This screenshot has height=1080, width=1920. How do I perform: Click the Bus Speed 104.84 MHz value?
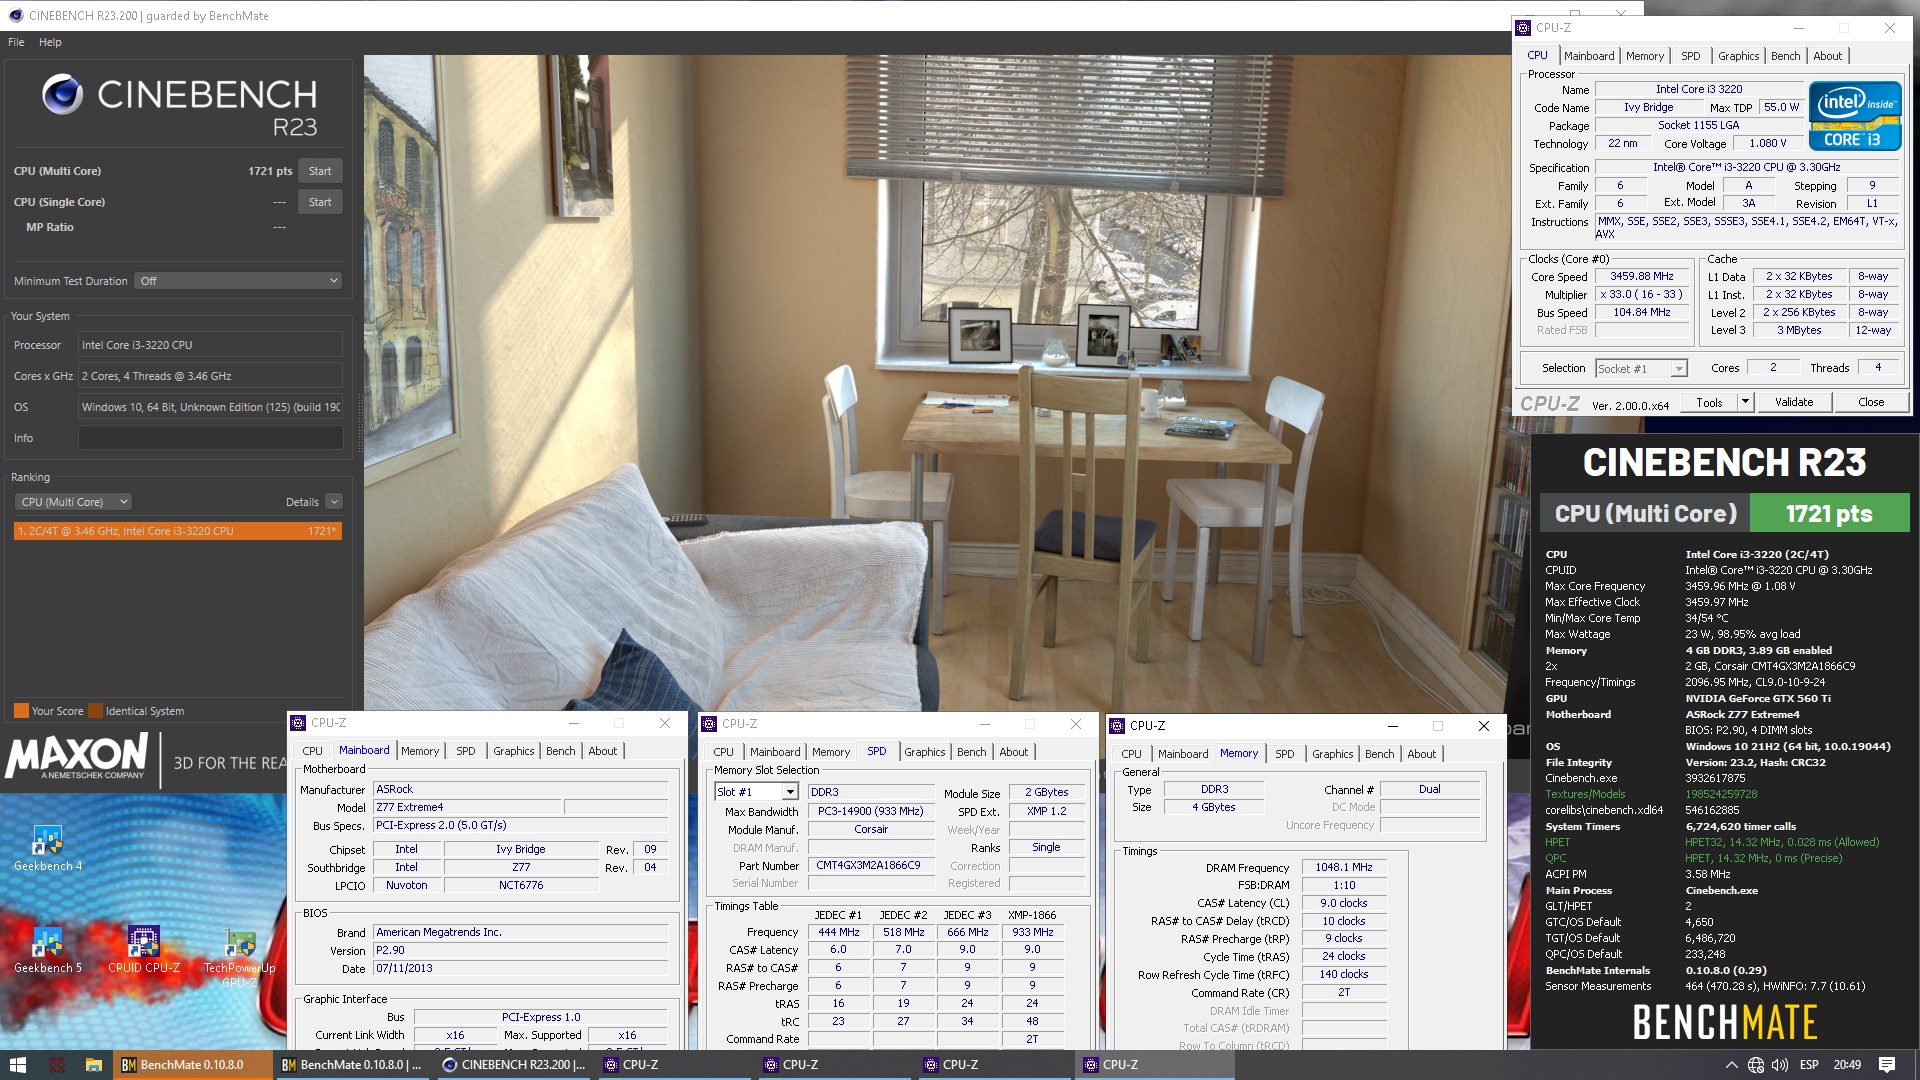pyautogui.click(x=1641, y=313)
